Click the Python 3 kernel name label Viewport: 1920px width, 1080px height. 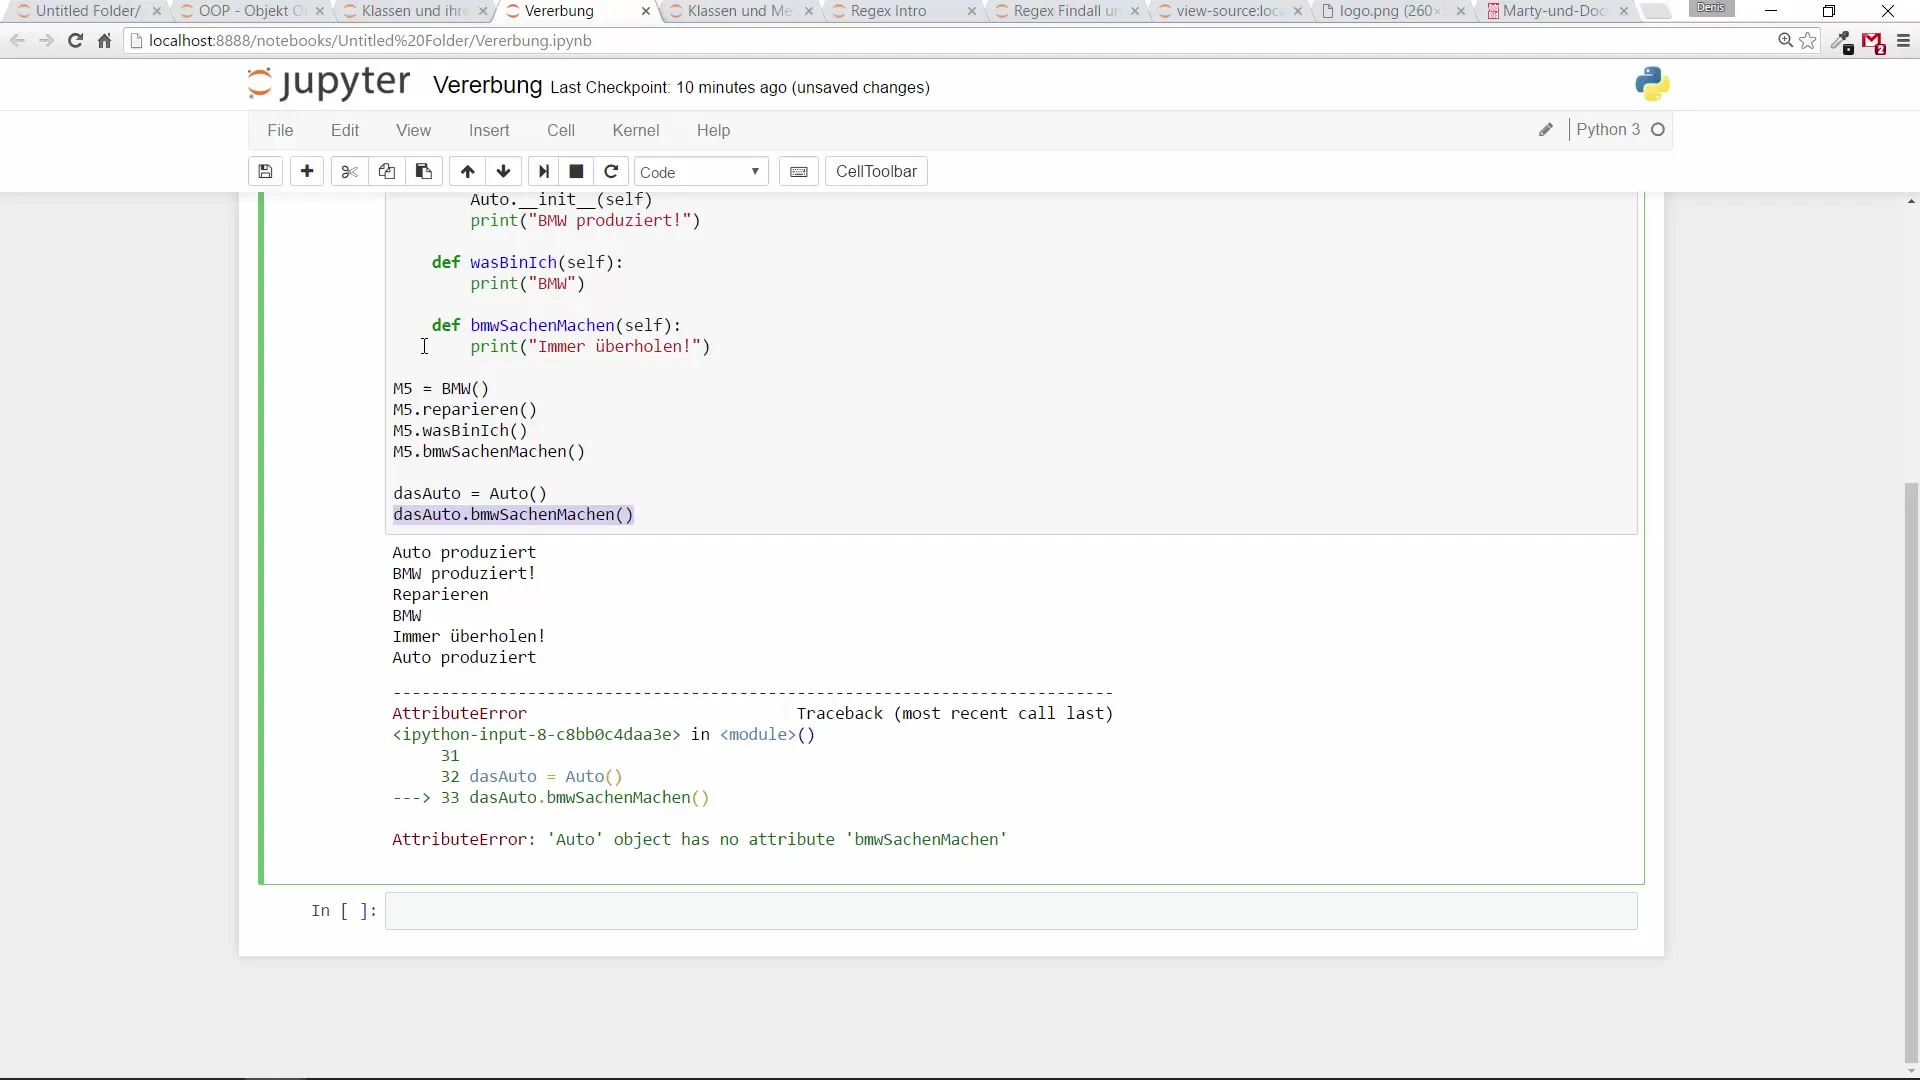(1608, 130)
